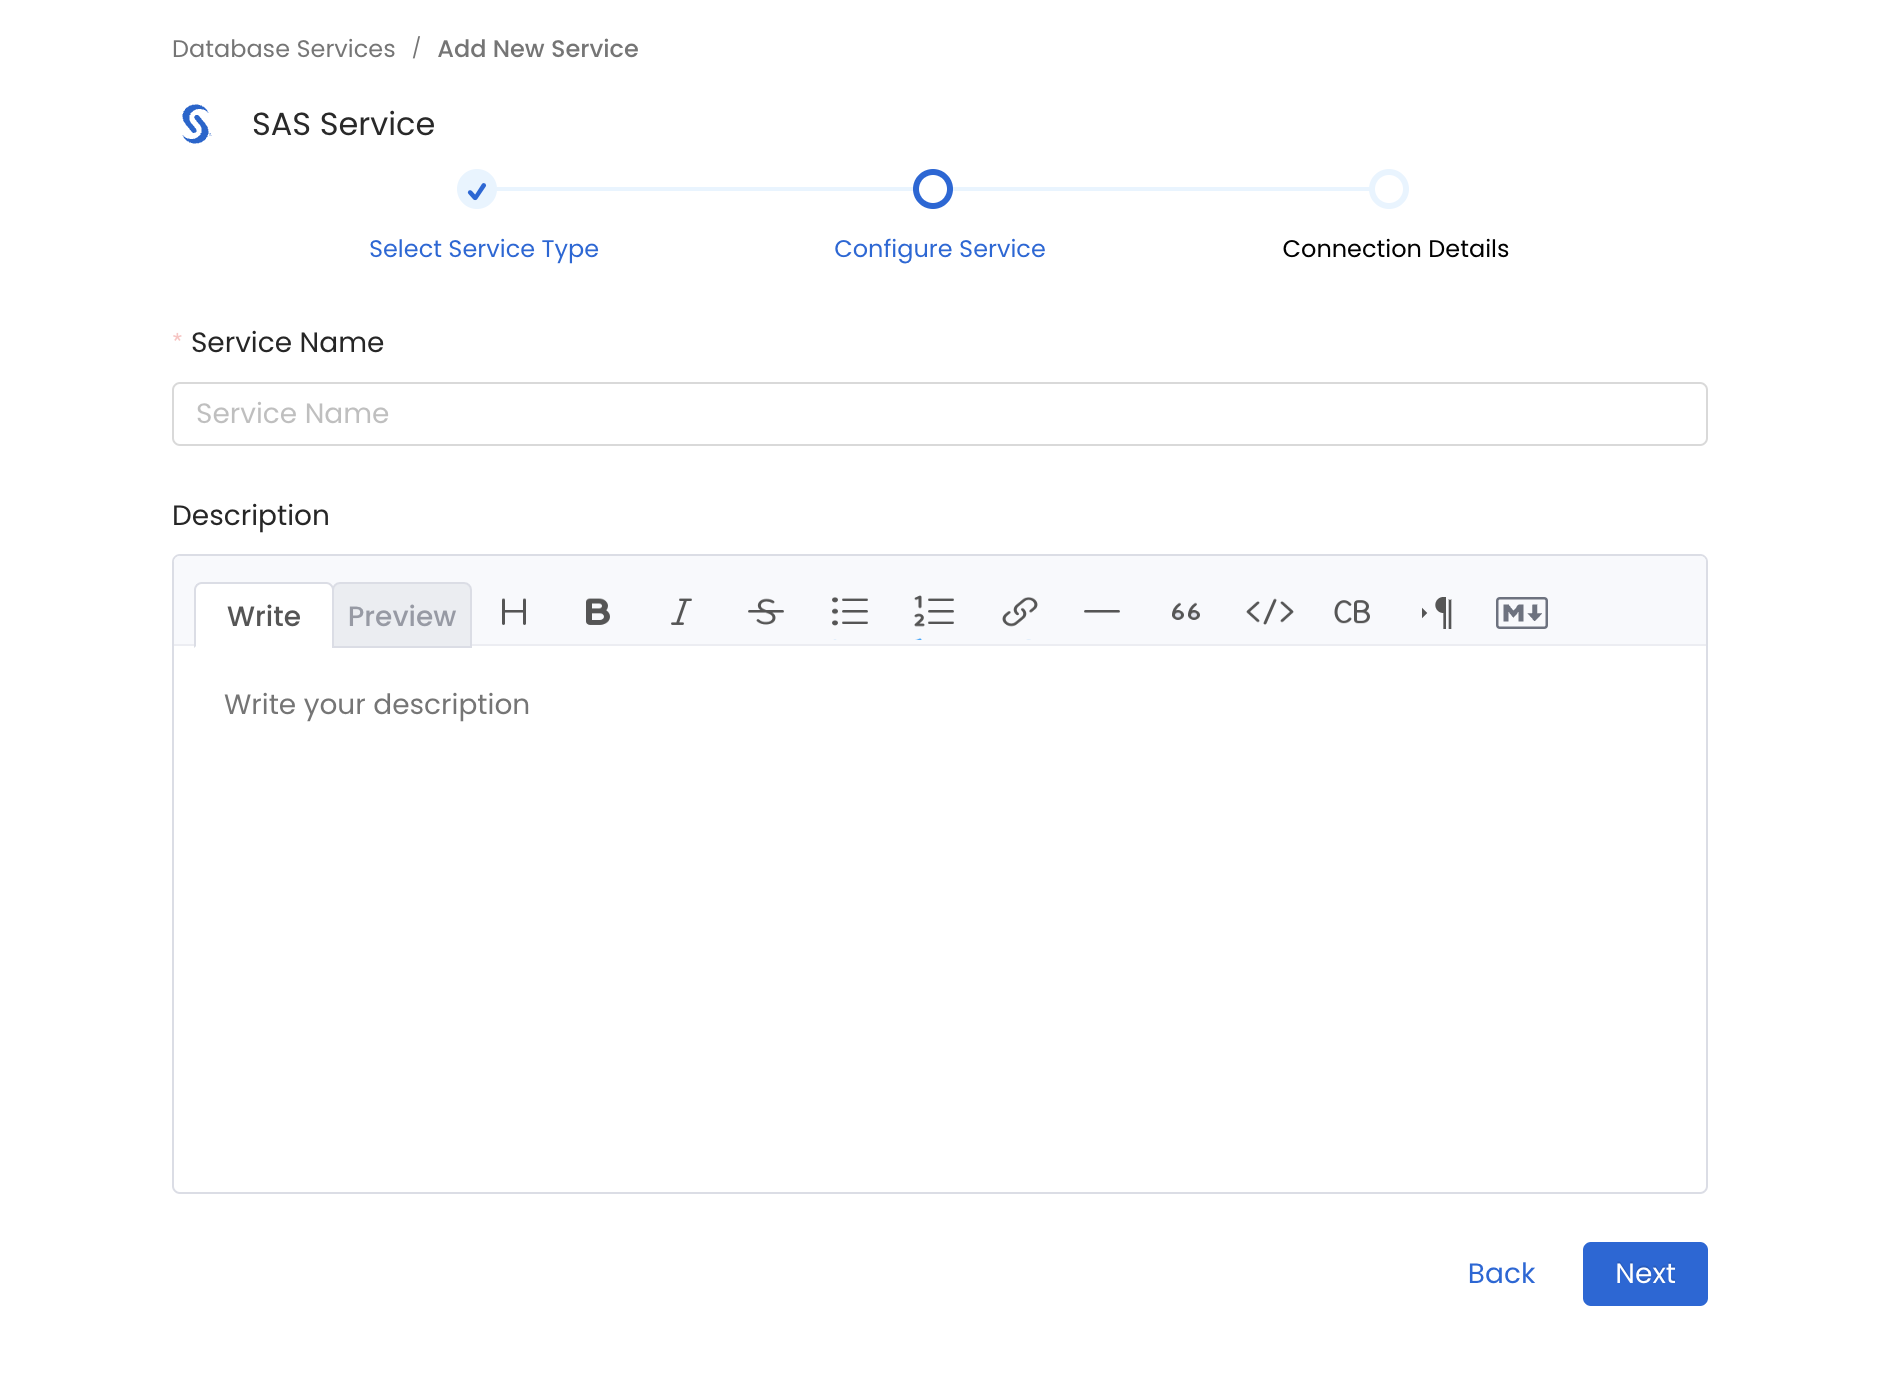This screenshot has width=1900, height=1388.
Task: Insert a hyperlink in the description
Action: click(1019, 613)
